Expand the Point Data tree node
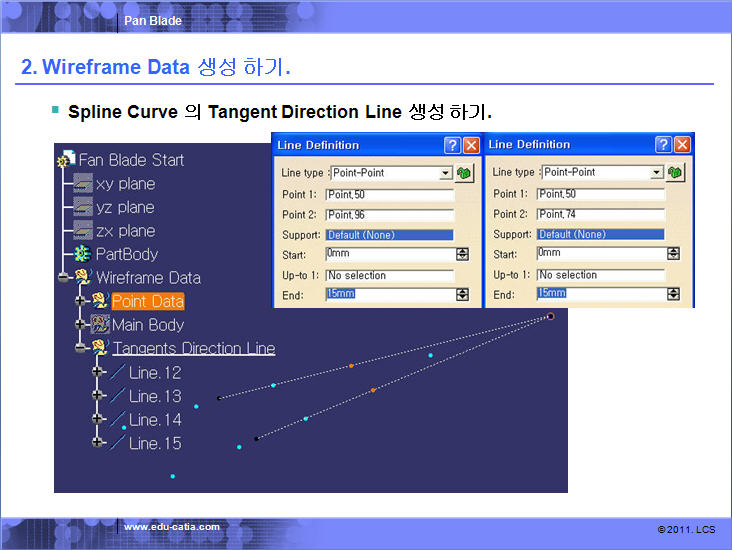The height and width of the screenshot is (550, 732). [81, 301]
